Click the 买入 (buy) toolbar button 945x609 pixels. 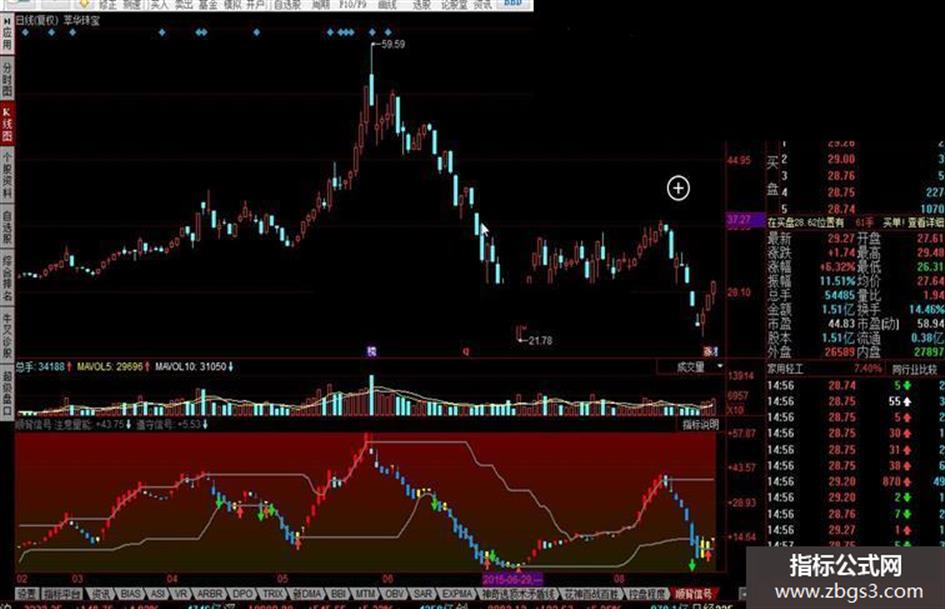point(159,4)
